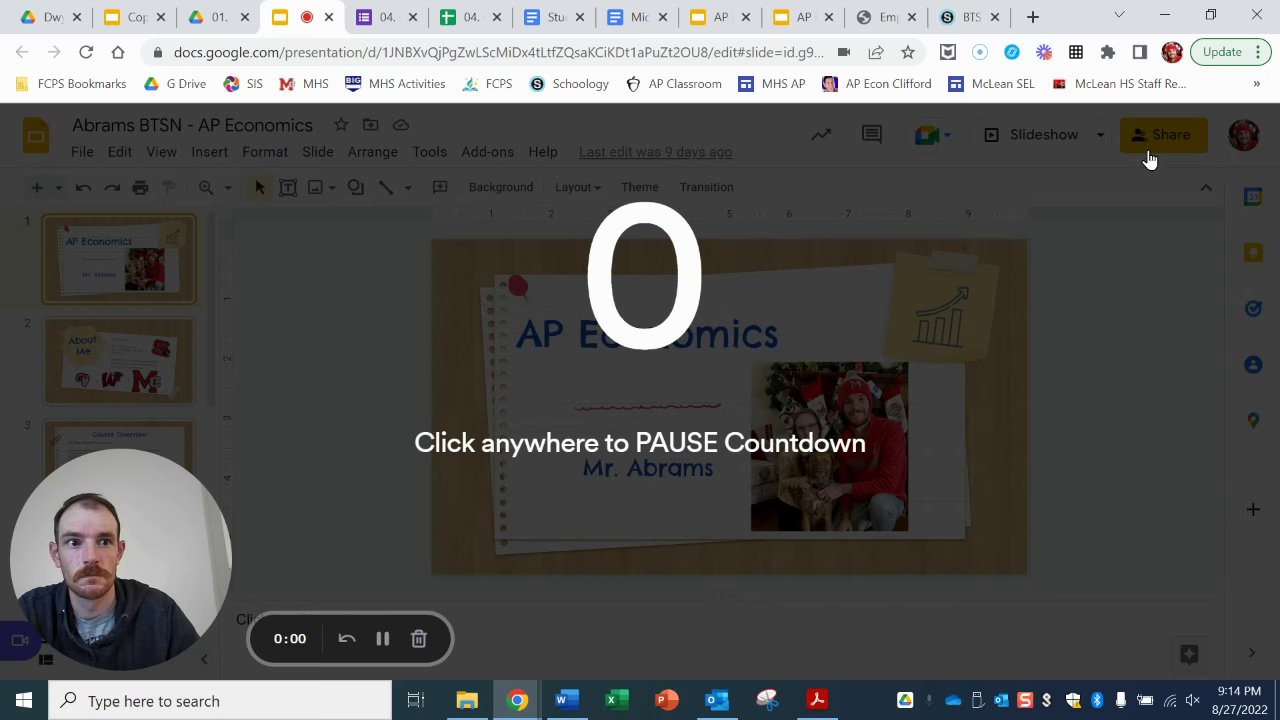Choose the Line tool
1280x720 pixels.
(386, 187)
